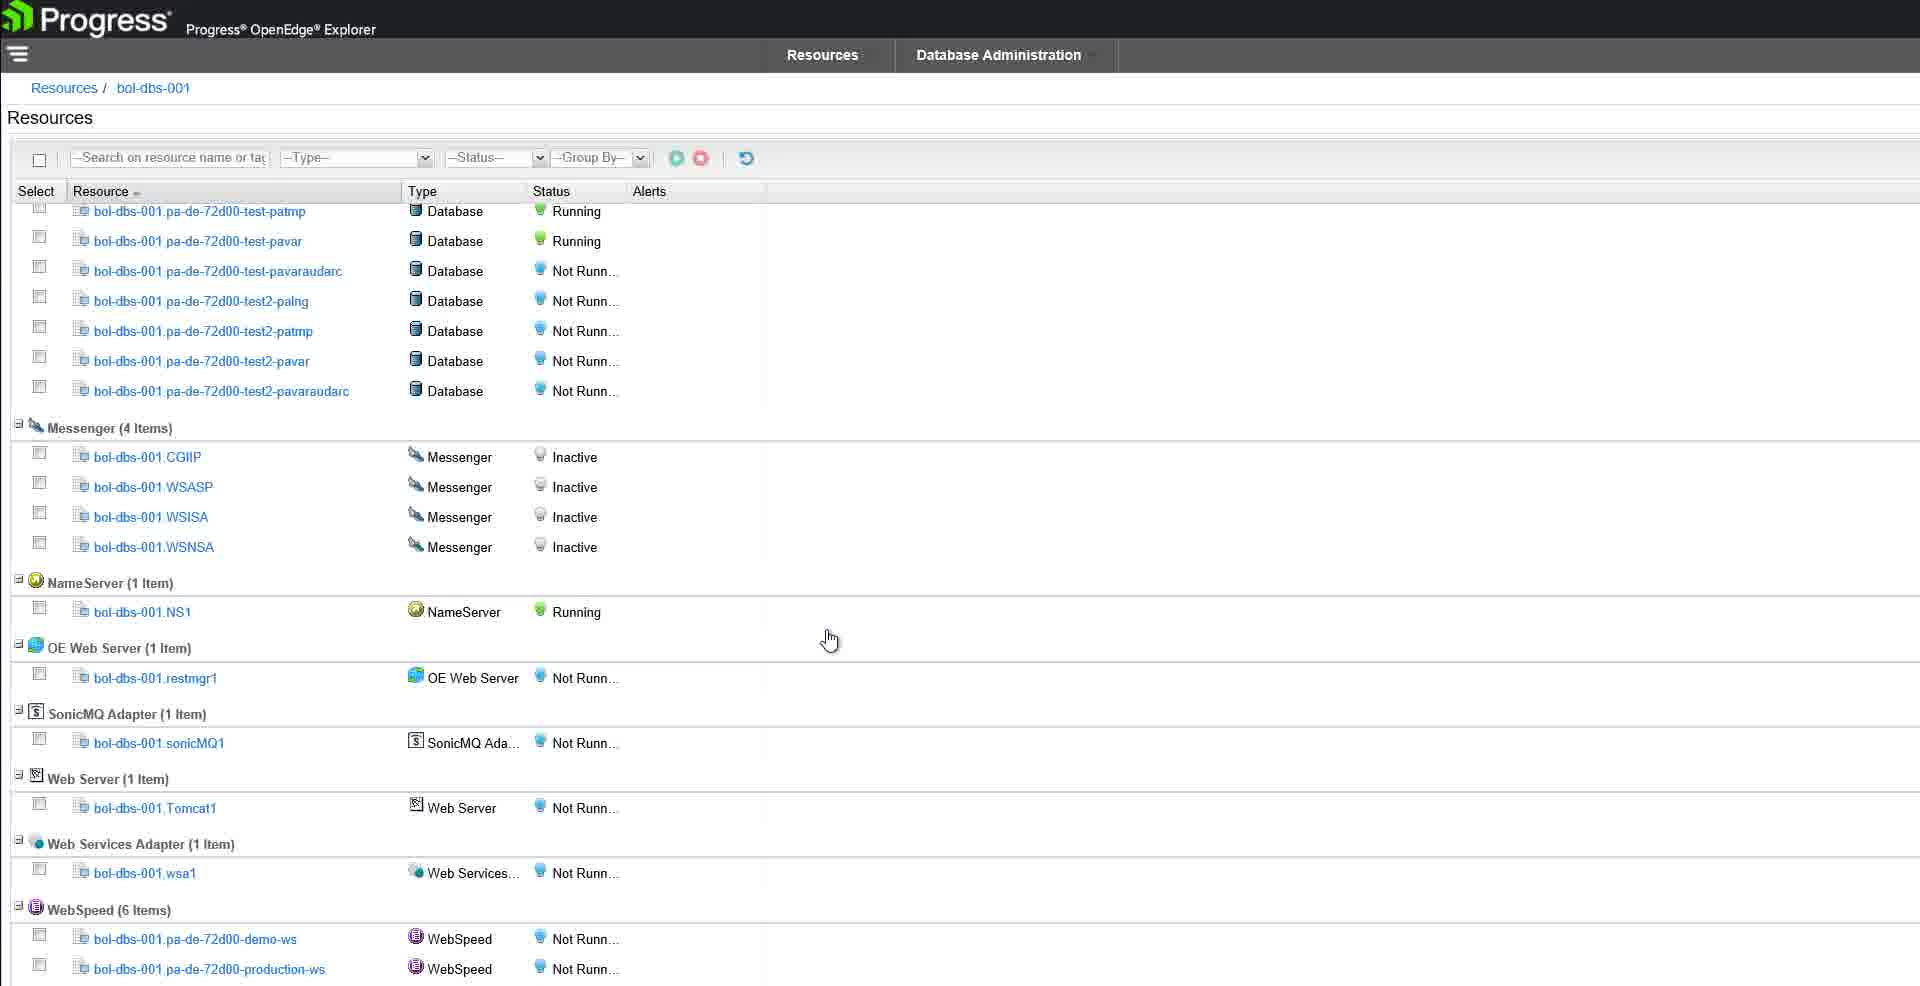The width and height of the screenshot is (1920, 986).
Task: Open the --Status-- filter dropdown
Action: coord(495,158)
